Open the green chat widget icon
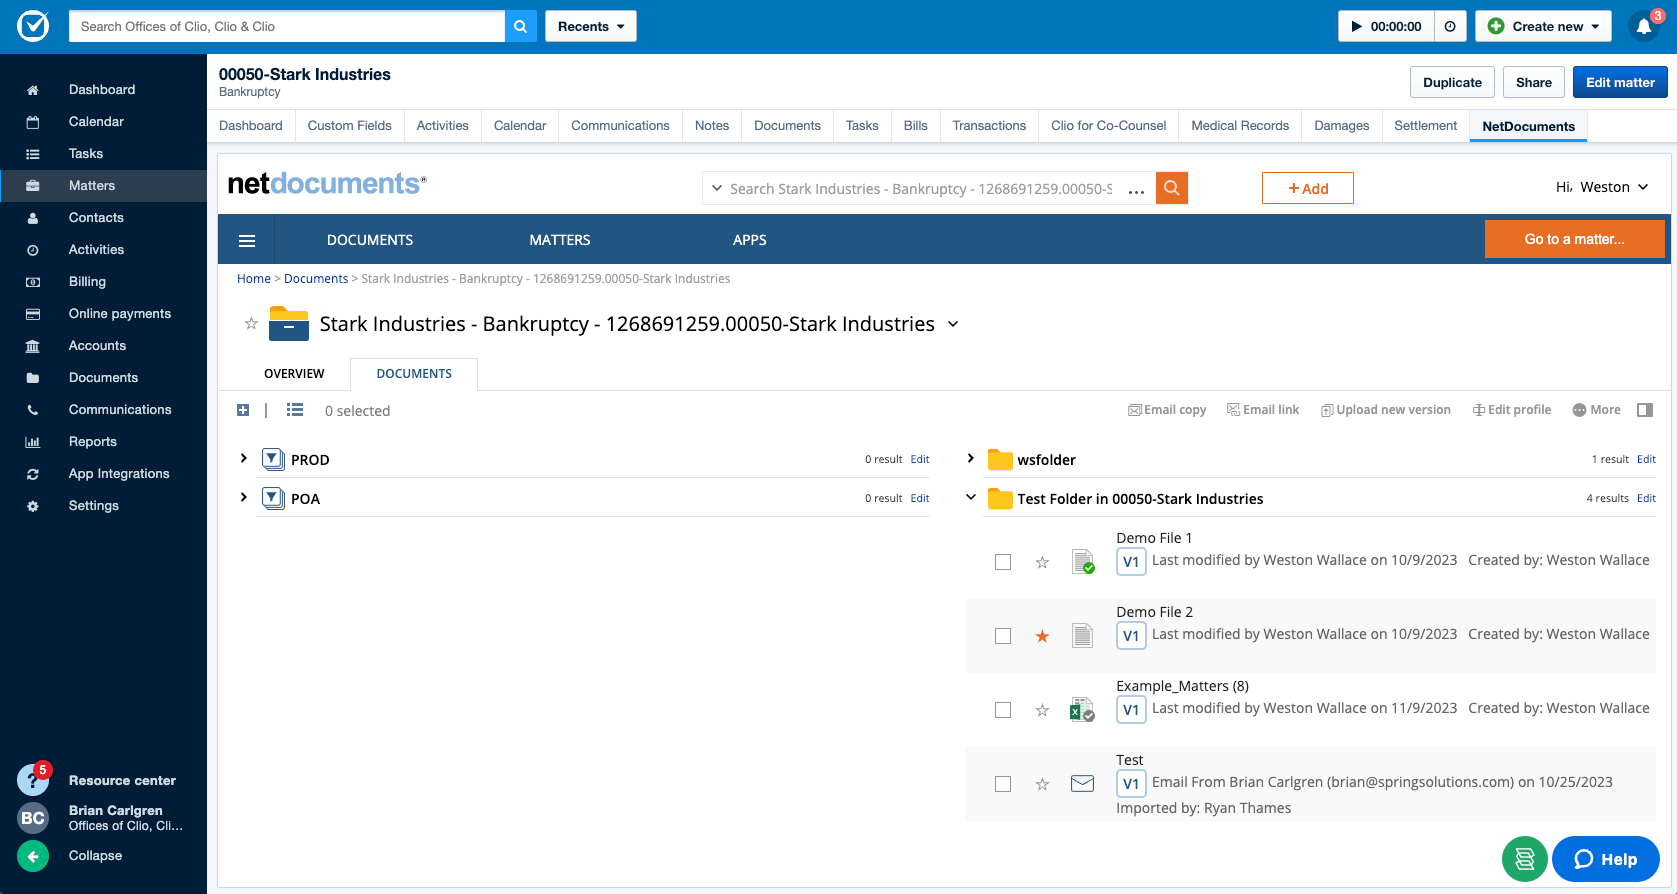This screenshot has height=894, width=1677. pos(1525,859)
